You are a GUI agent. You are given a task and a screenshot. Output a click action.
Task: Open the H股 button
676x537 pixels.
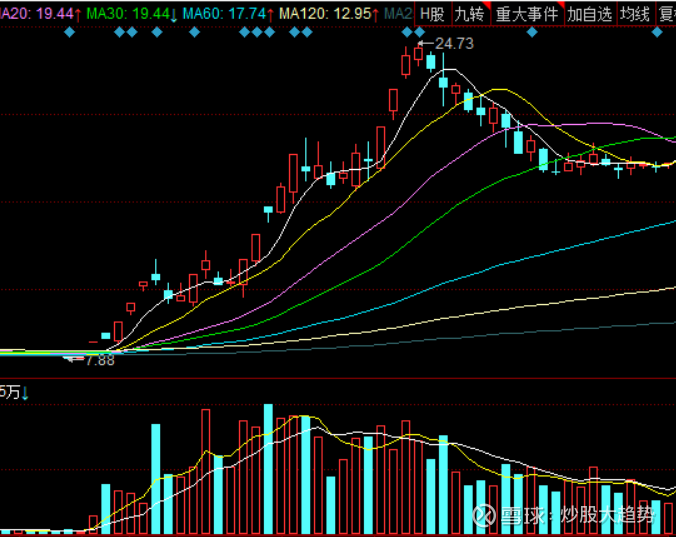(x=432, y=14)
